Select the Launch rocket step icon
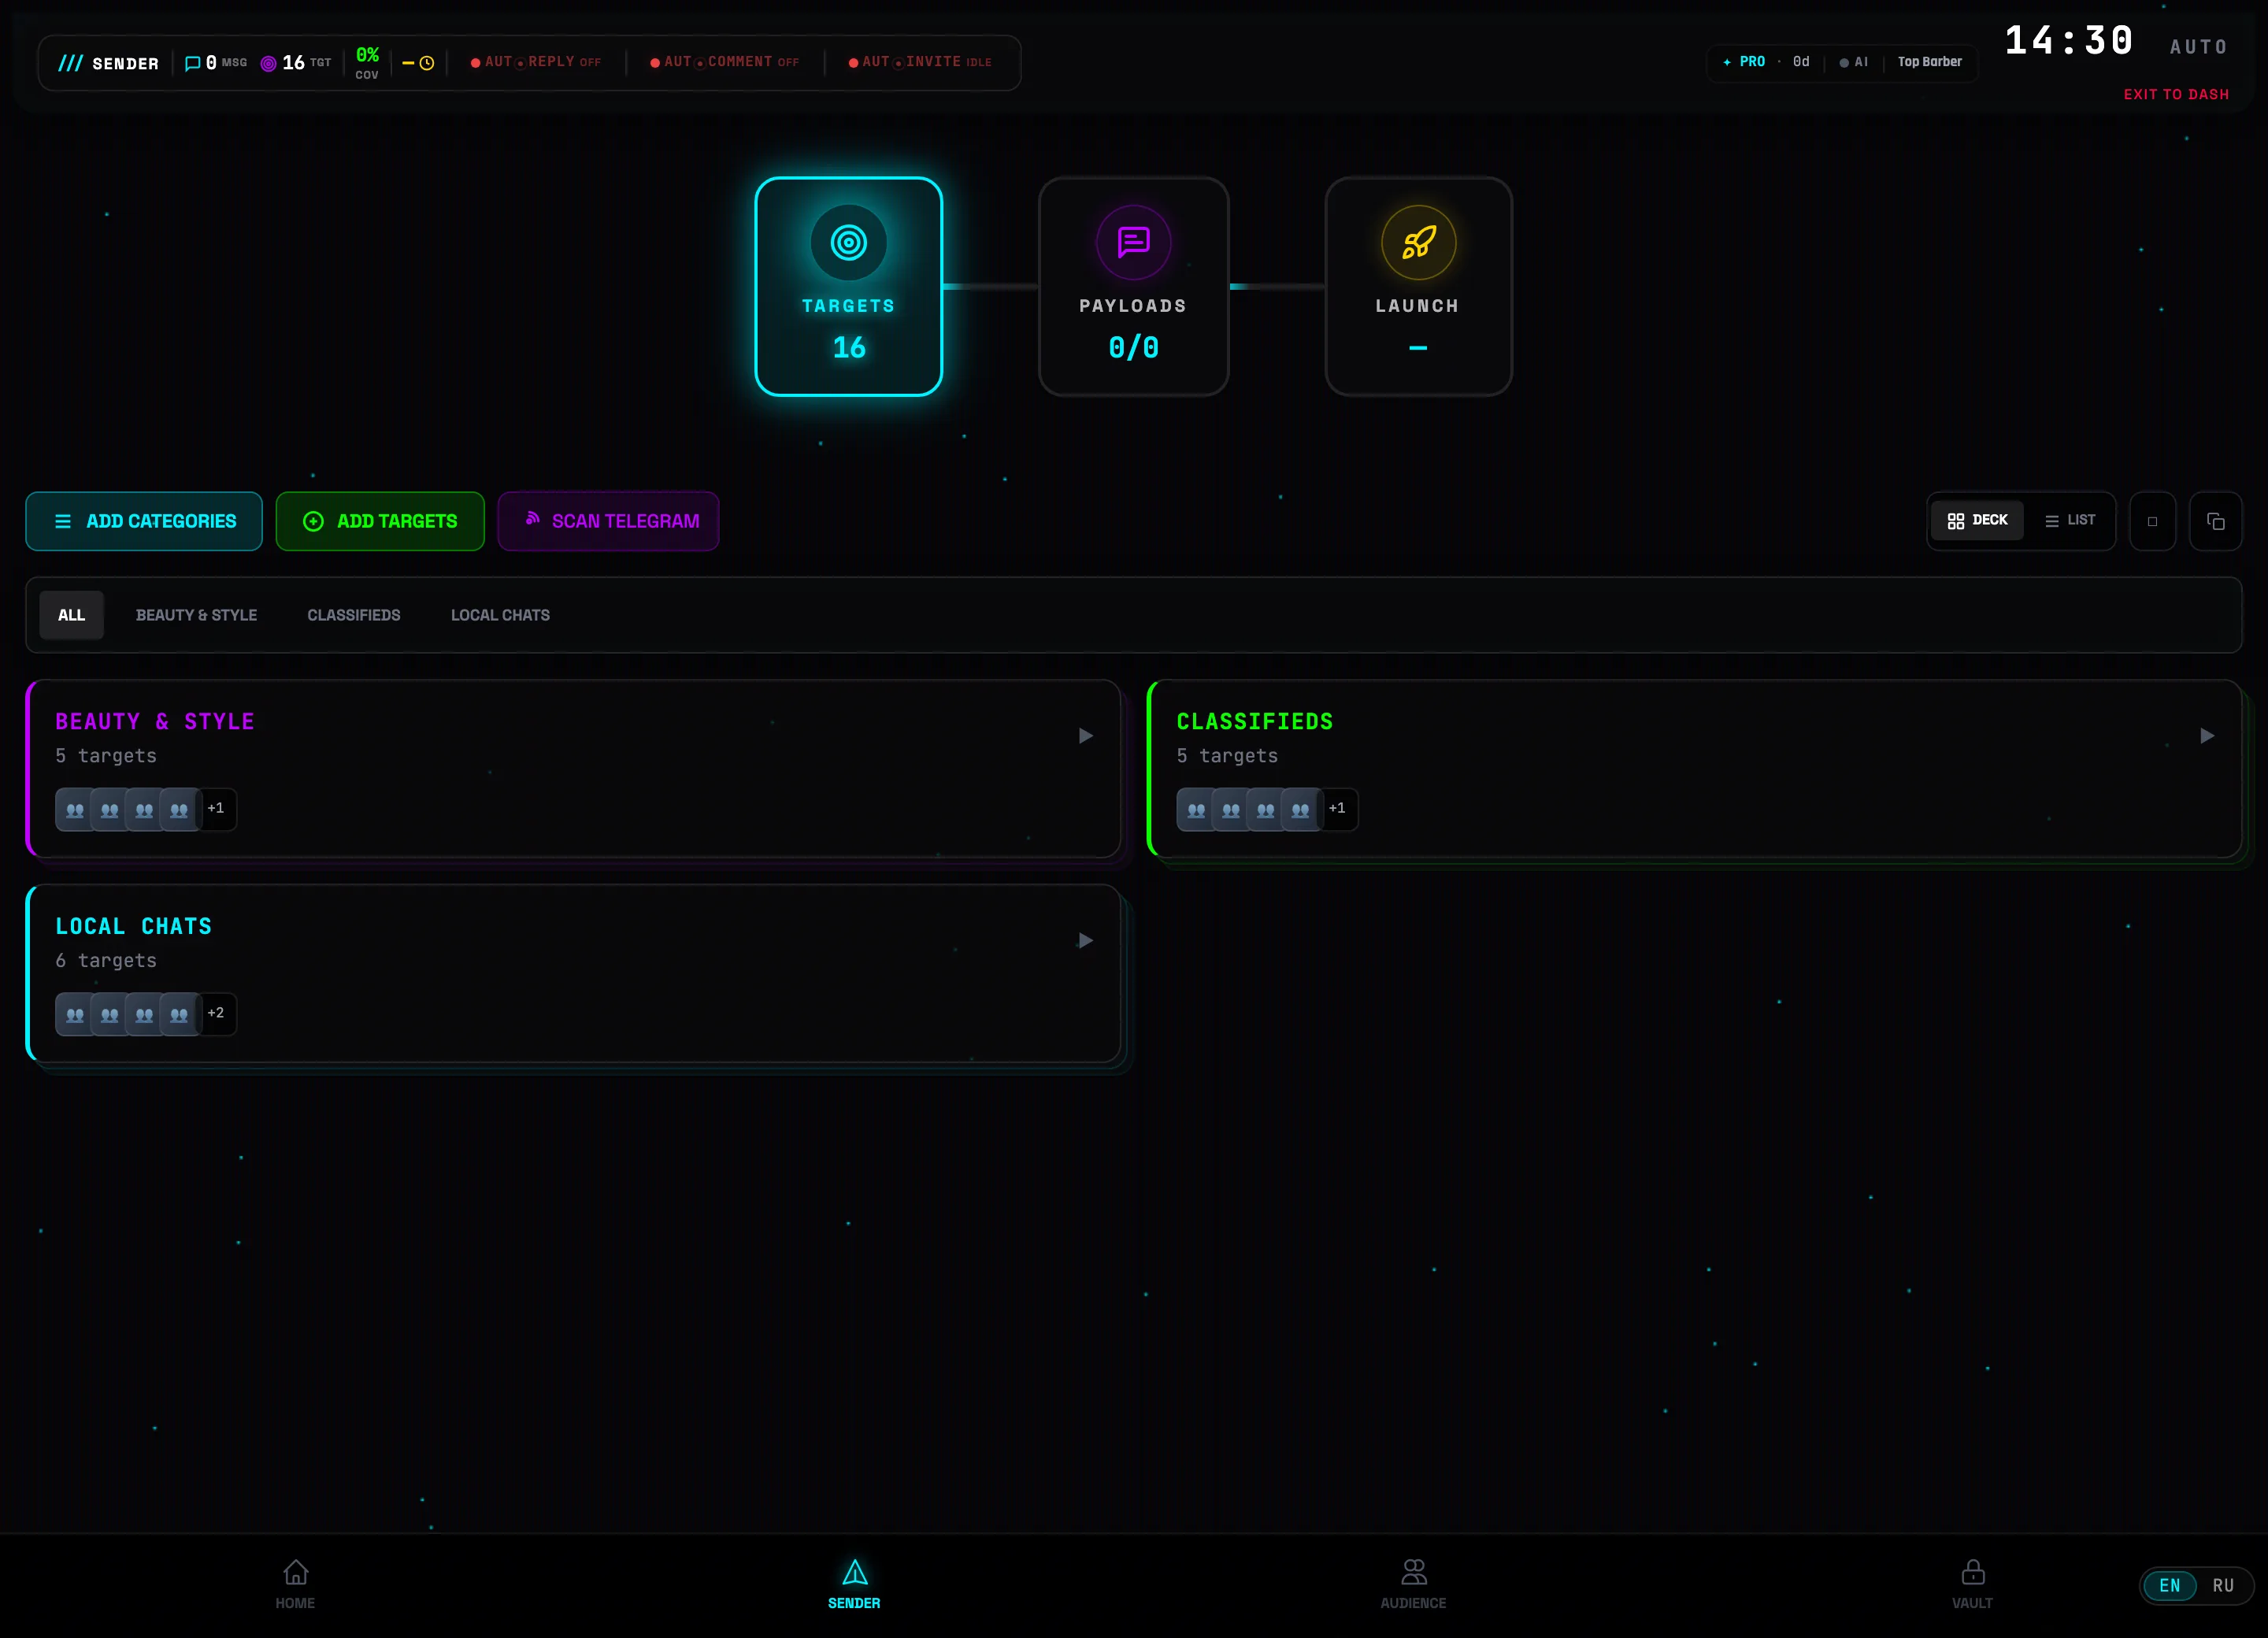This screenshot has width=2268, height=1638. click(1418, 243)
